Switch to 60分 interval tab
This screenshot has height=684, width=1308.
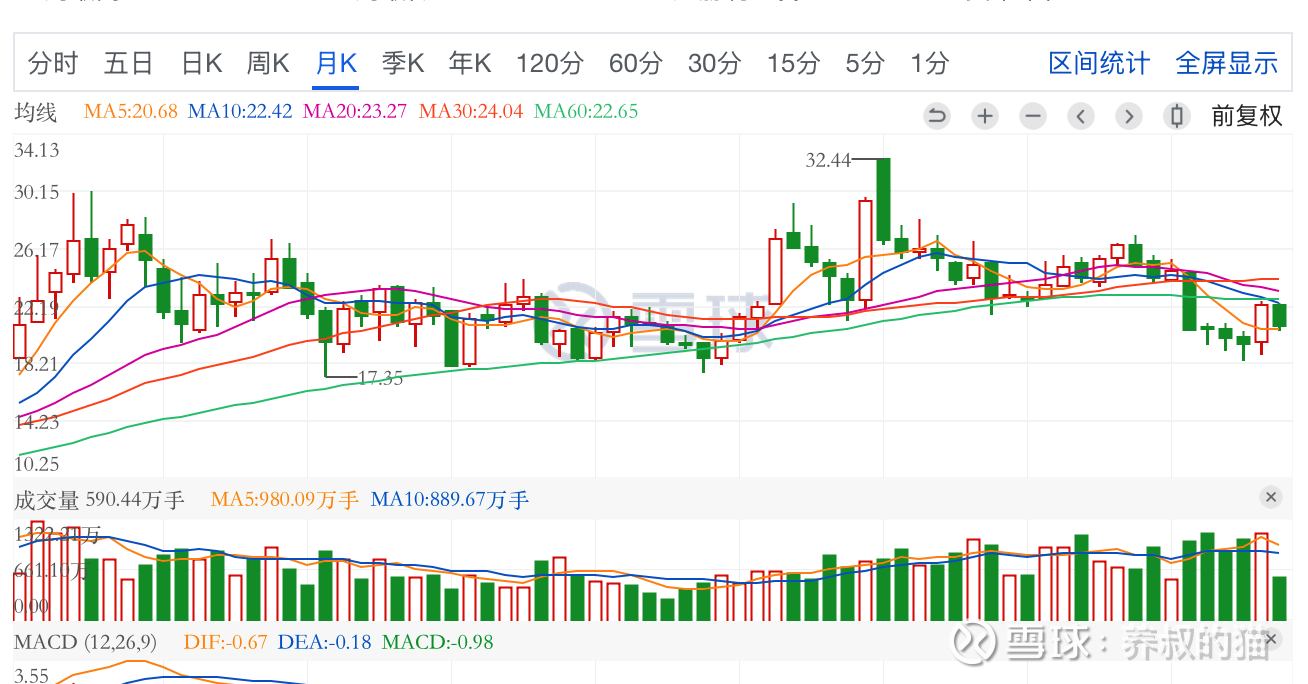(636, 64)
